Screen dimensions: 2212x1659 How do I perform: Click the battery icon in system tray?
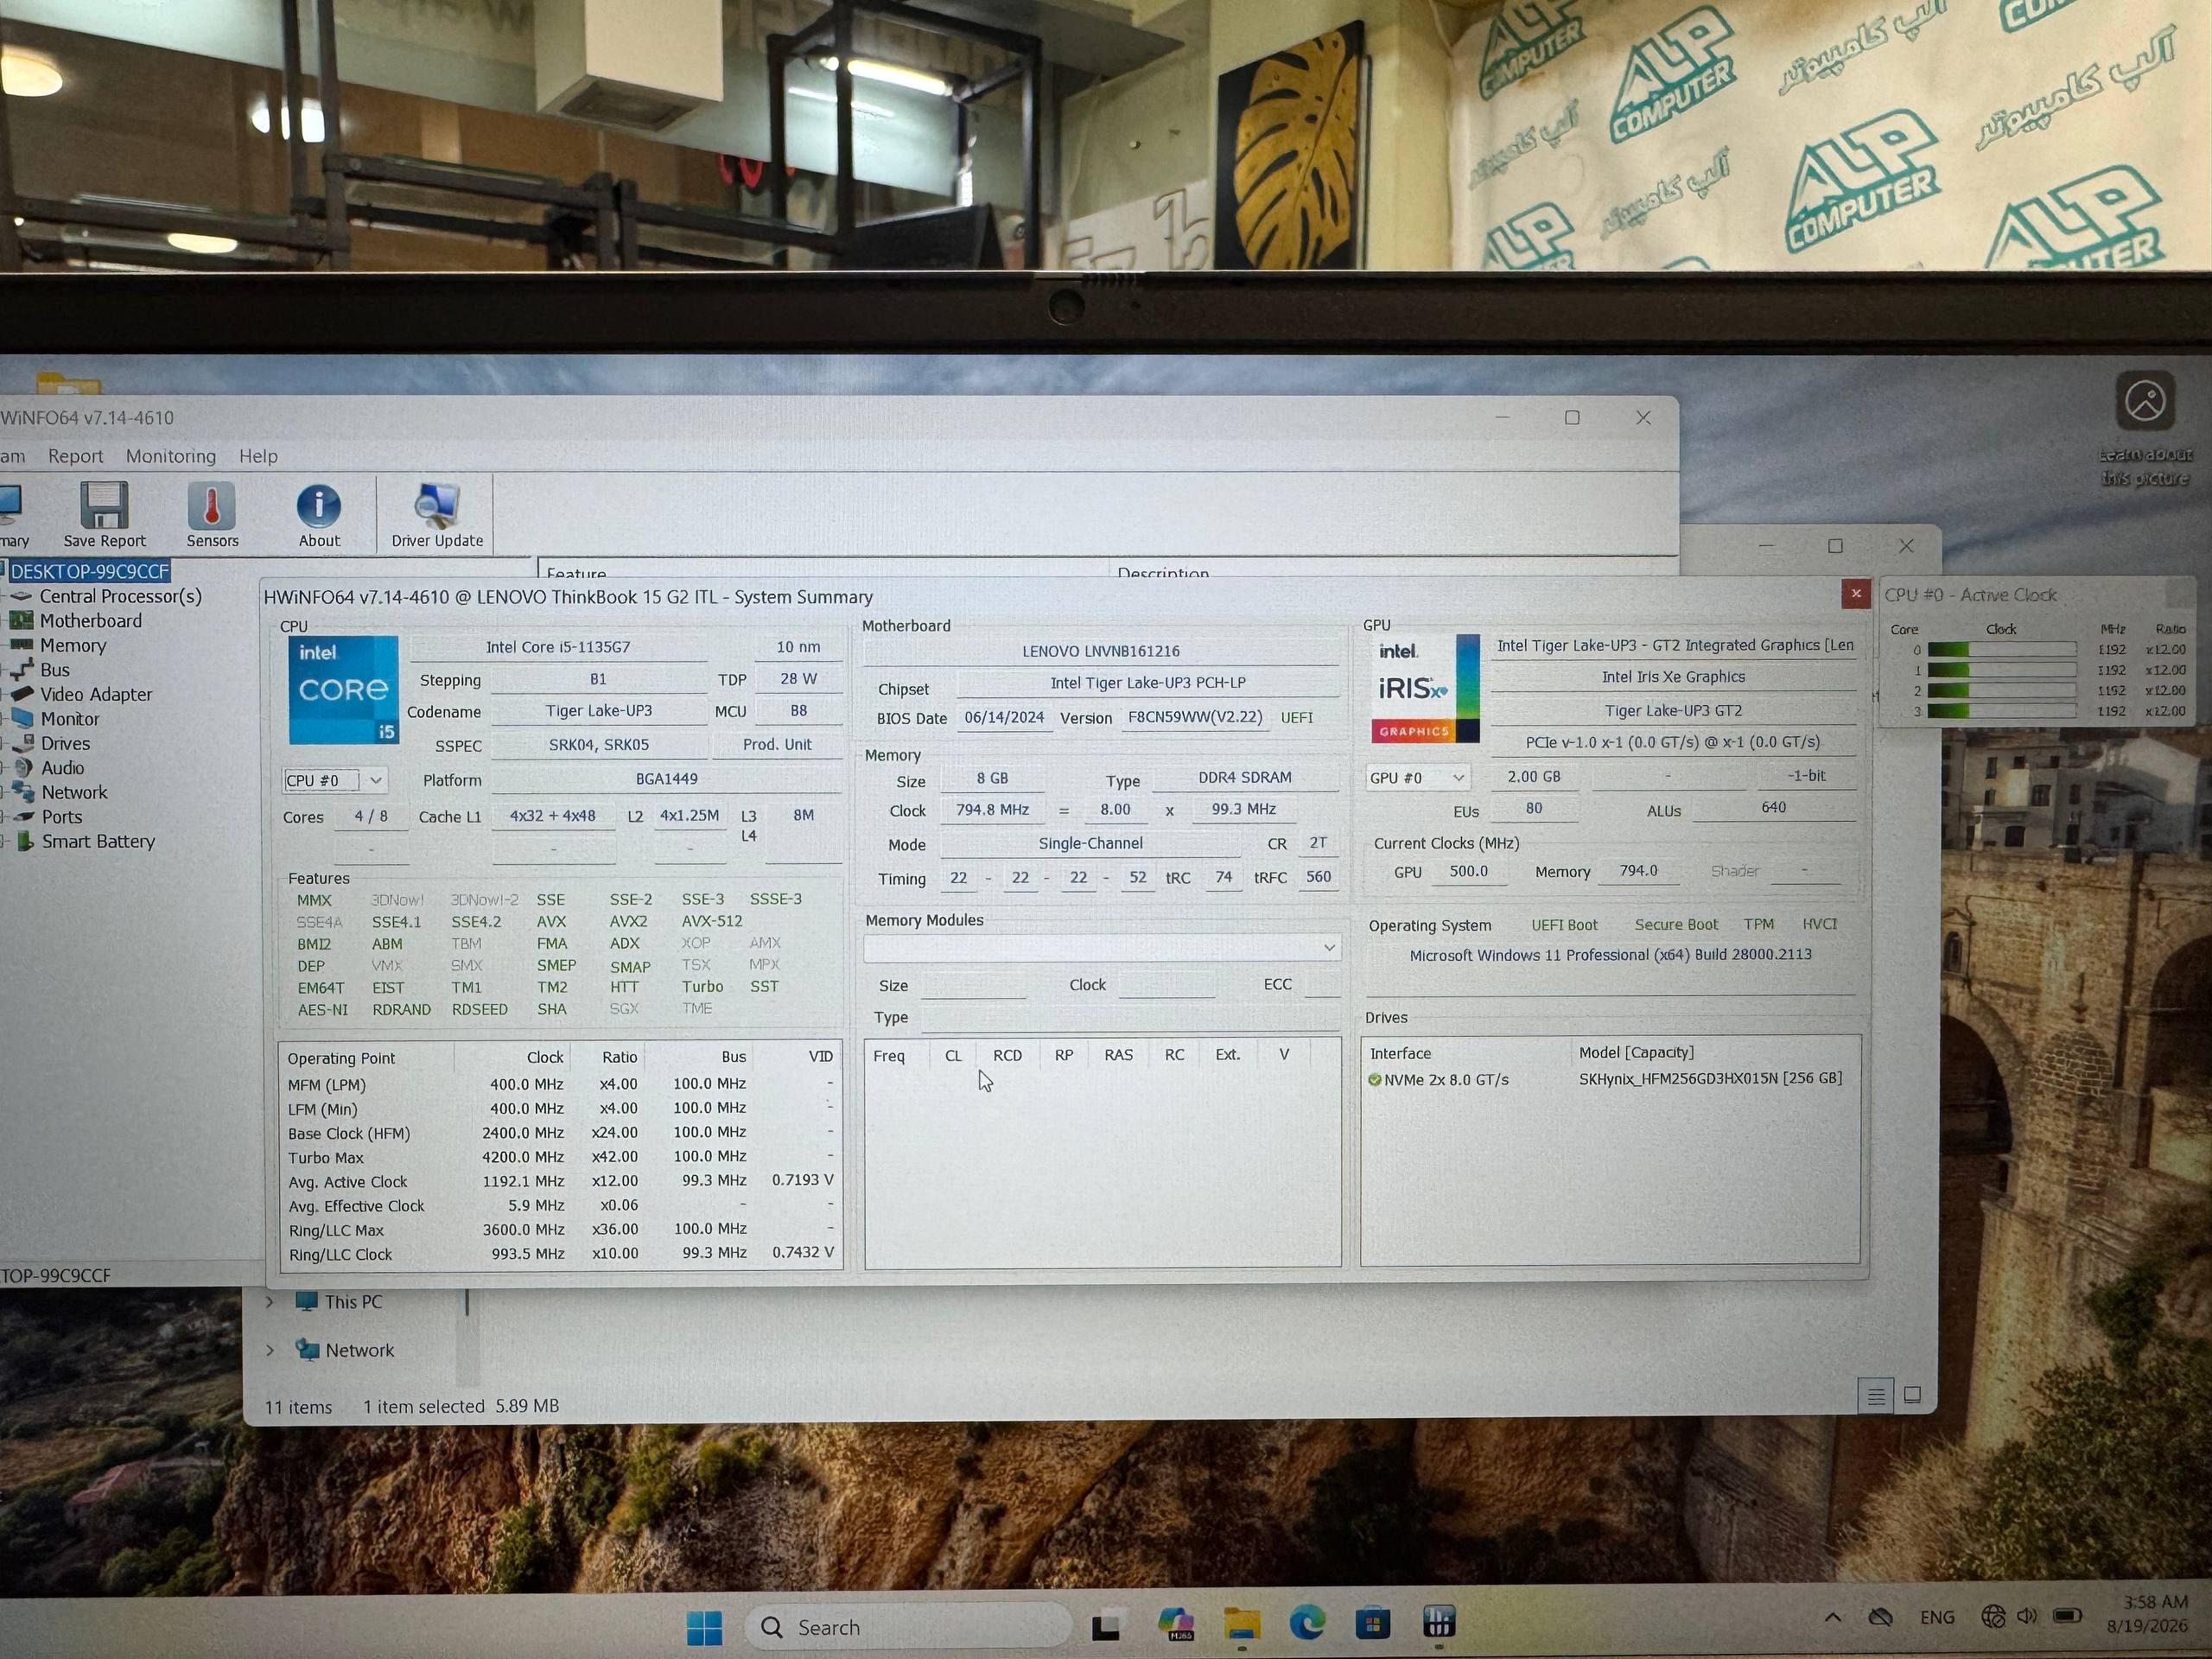(2067, 1616)
